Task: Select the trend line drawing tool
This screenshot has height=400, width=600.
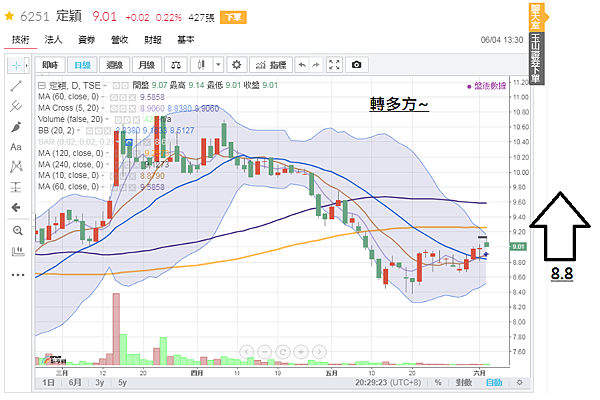Action: [16, 86]
